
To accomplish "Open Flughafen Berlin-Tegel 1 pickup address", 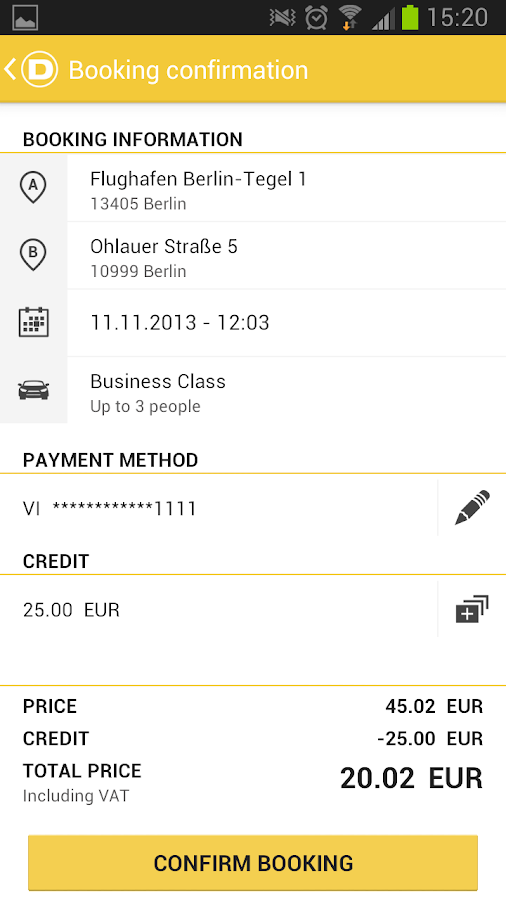I will point(286,188).
